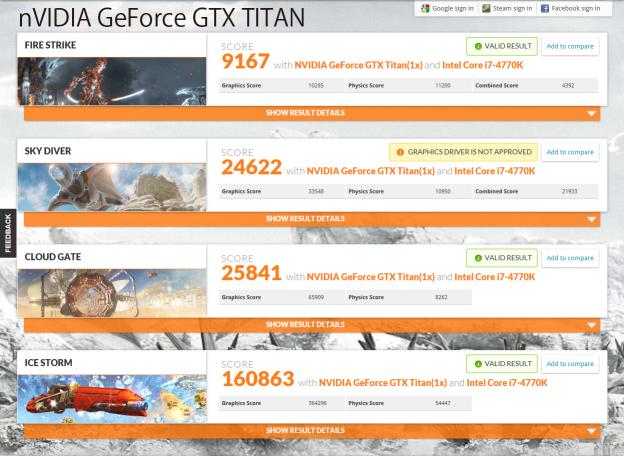Click Ice Storm VALID RESULT badge

[502, 364]
